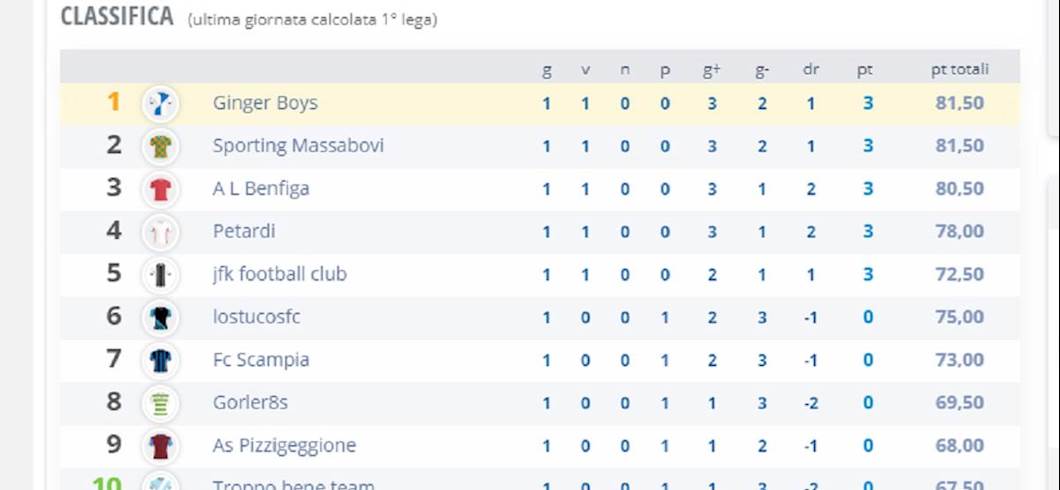This screenshot has width=1060, height=490.
Task: Click Ginger Boys team jersey icon
Action: [x=160, y=103]
